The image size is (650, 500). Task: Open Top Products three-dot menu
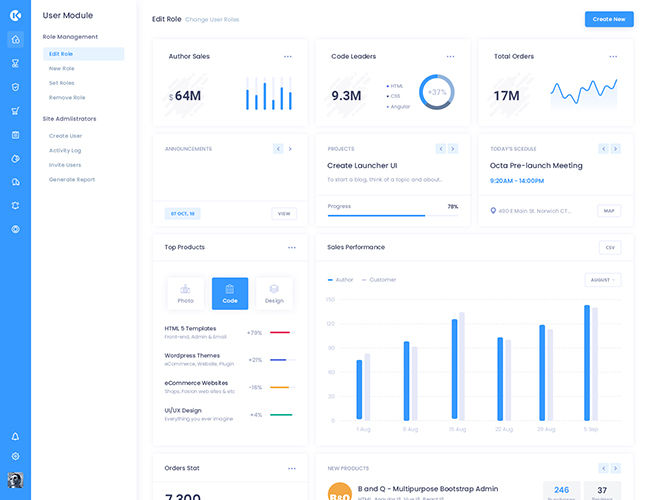pos(291,247)
